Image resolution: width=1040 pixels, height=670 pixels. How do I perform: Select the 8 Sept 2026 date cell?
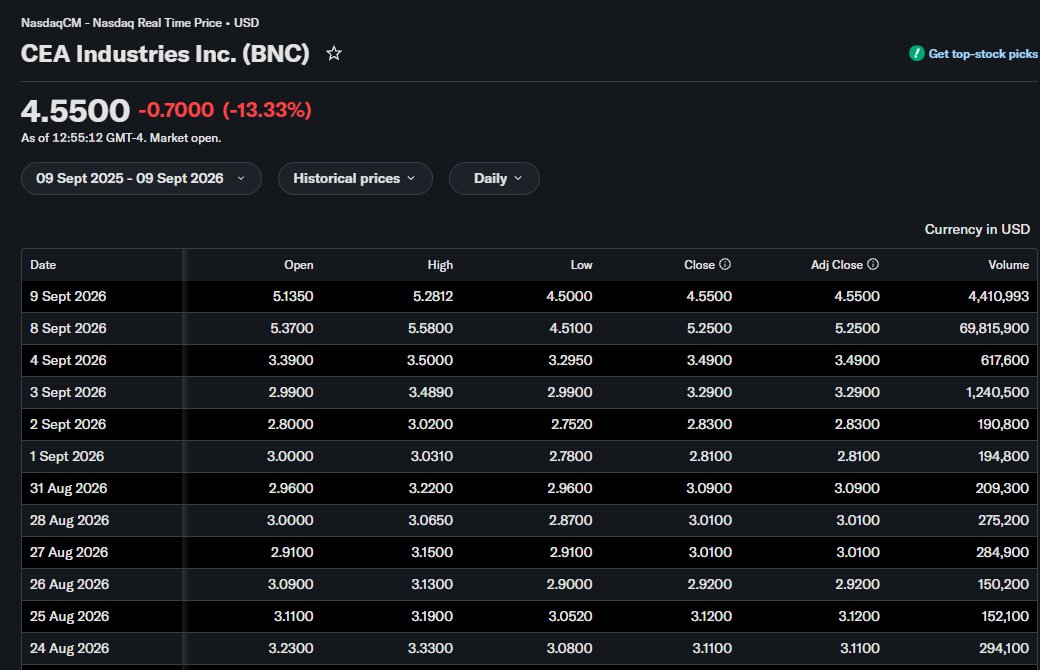click(68, 328)
